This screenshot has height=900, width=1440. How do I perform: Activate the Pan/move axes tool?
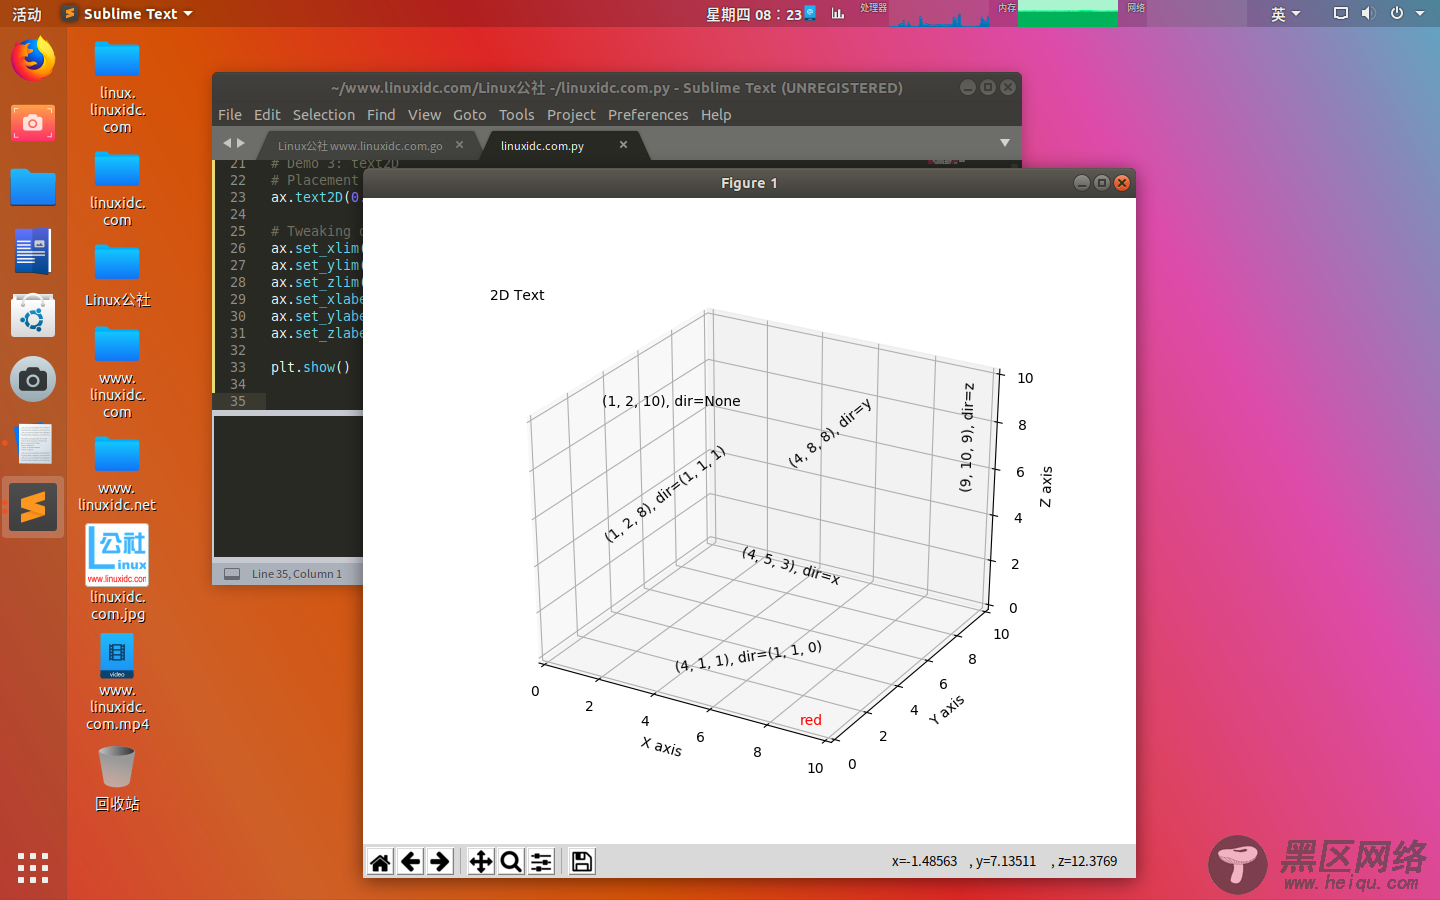[x=481, y=861]
